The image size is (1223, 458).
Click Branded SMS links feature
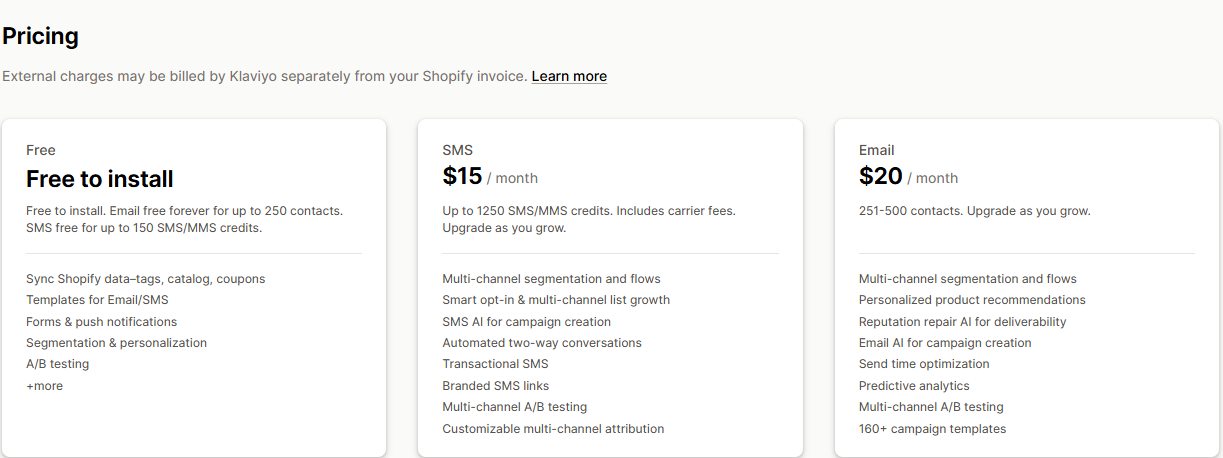tap(495, 386)
